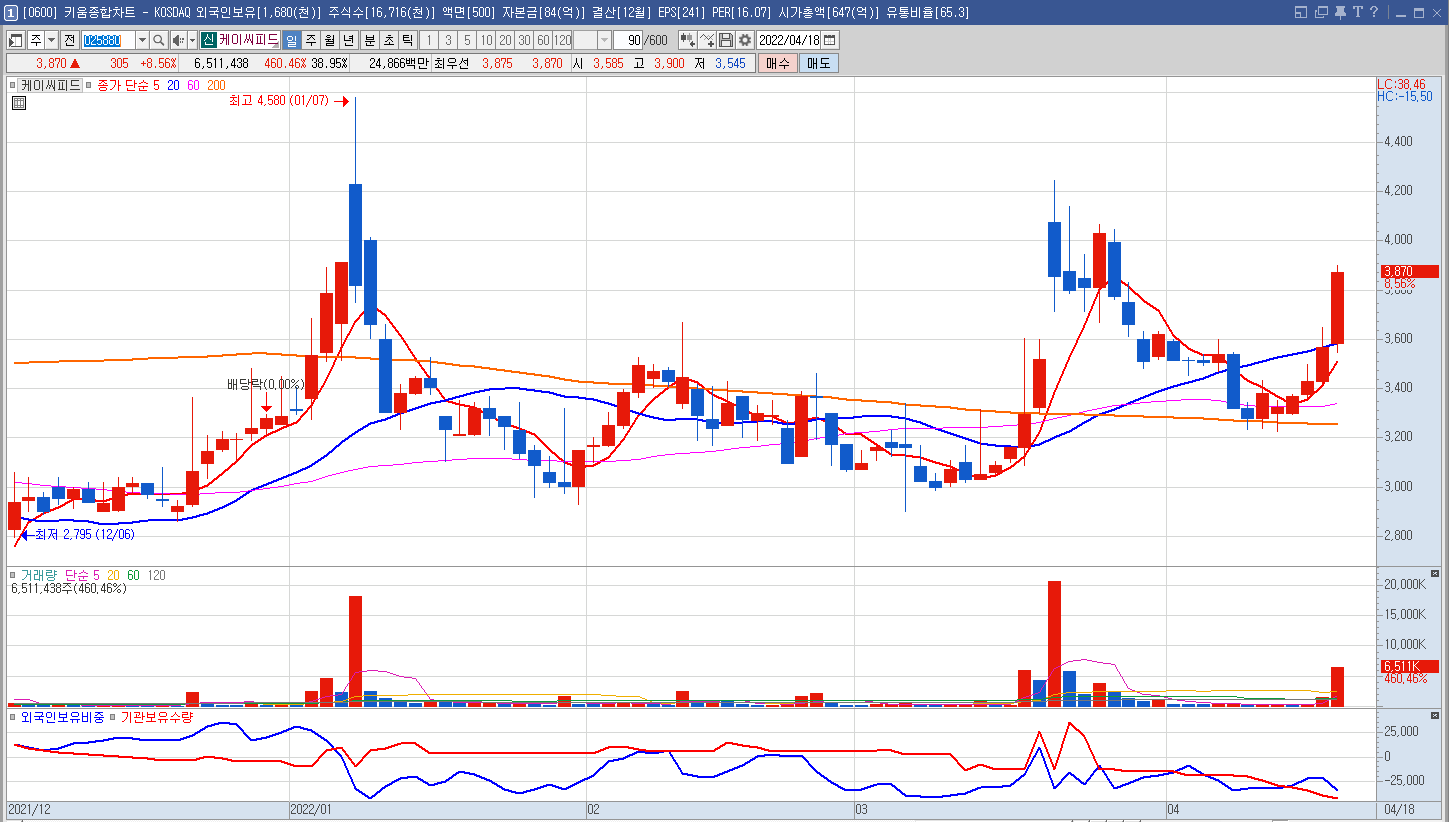Click the green 신 badge icon
The width and height of the screenshot is (1449, 822).
[208, 40]
